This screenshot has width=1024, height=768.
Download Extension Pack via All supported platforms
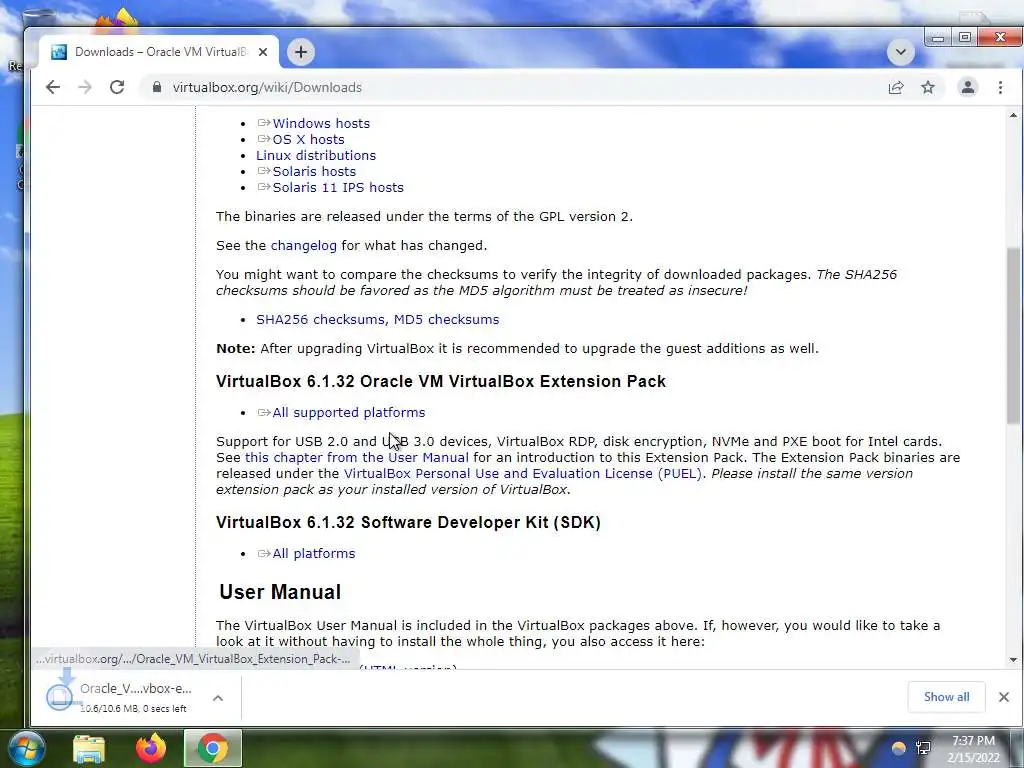[349, 413]
